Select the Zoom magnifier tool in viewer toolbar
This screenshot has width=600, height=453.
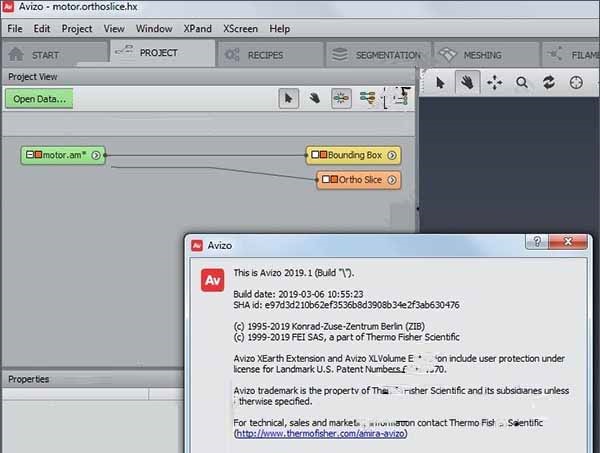tap(522, 83)
